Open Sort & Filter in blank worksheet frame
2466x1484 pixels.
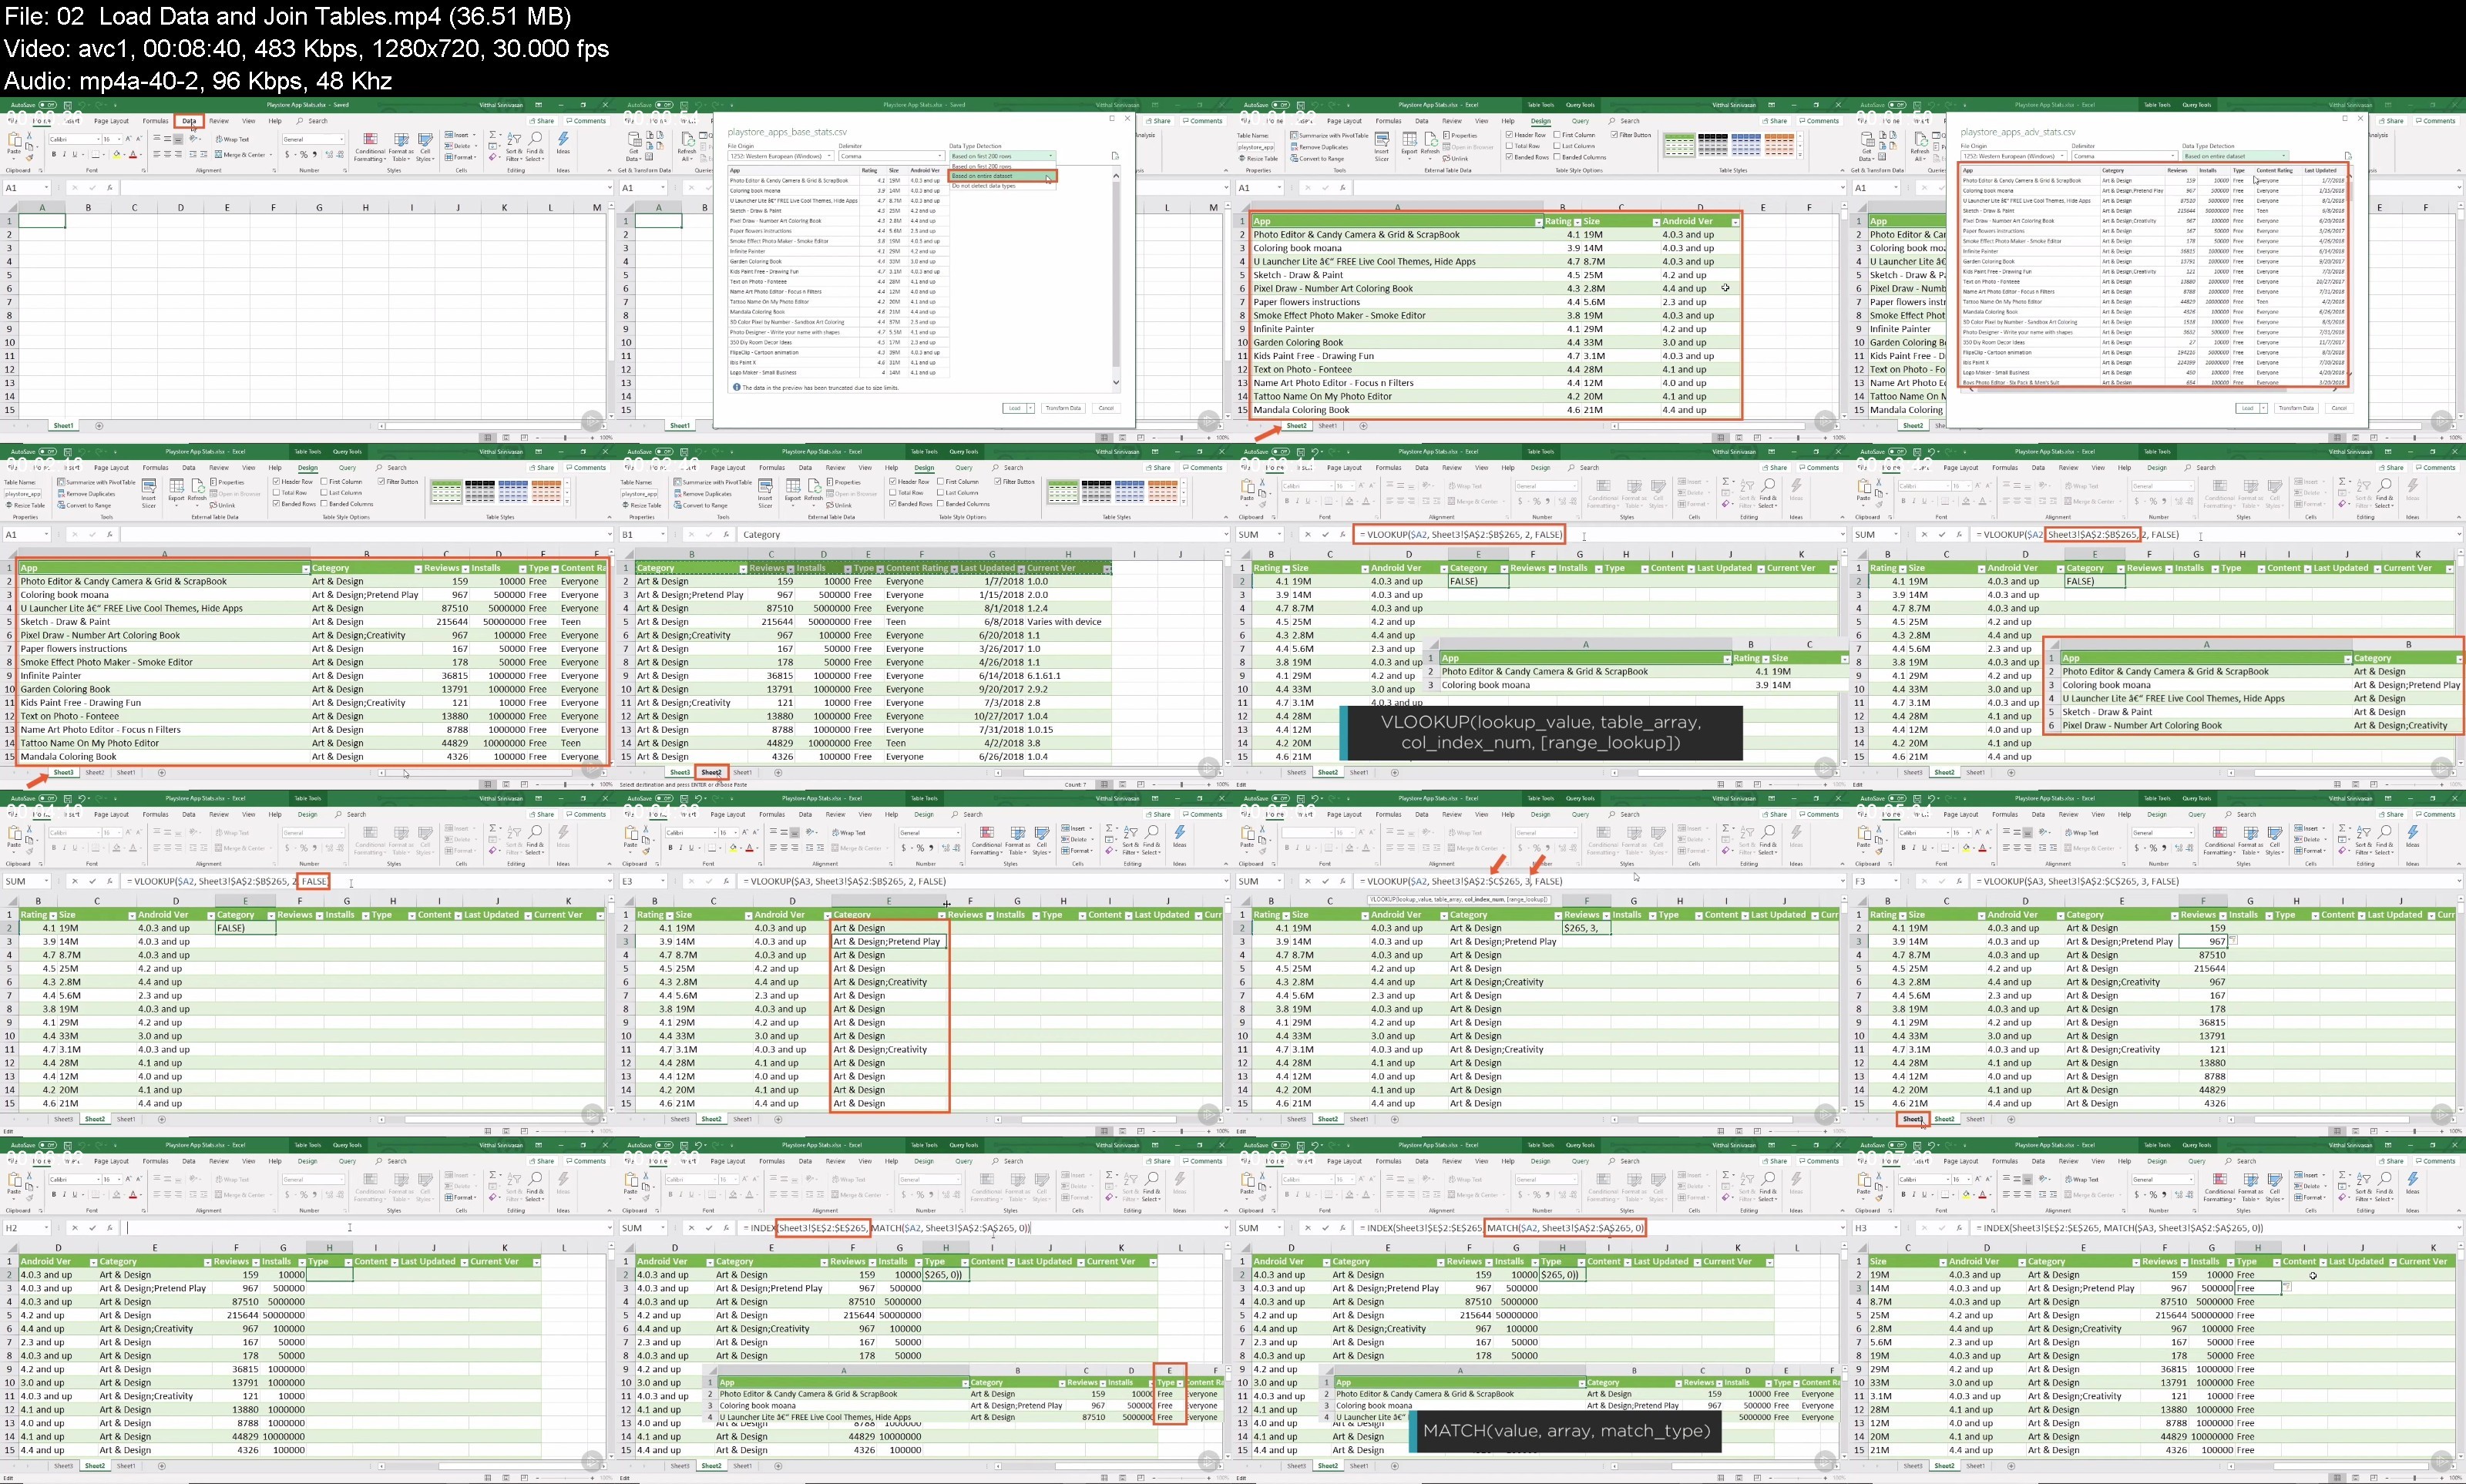tap(514, 148)
